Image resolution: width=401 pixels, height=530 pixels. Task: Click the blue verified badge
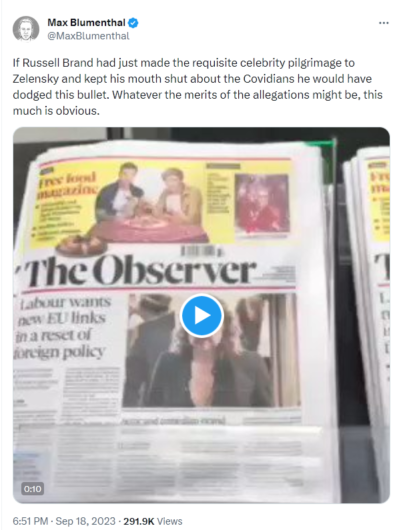133,23
